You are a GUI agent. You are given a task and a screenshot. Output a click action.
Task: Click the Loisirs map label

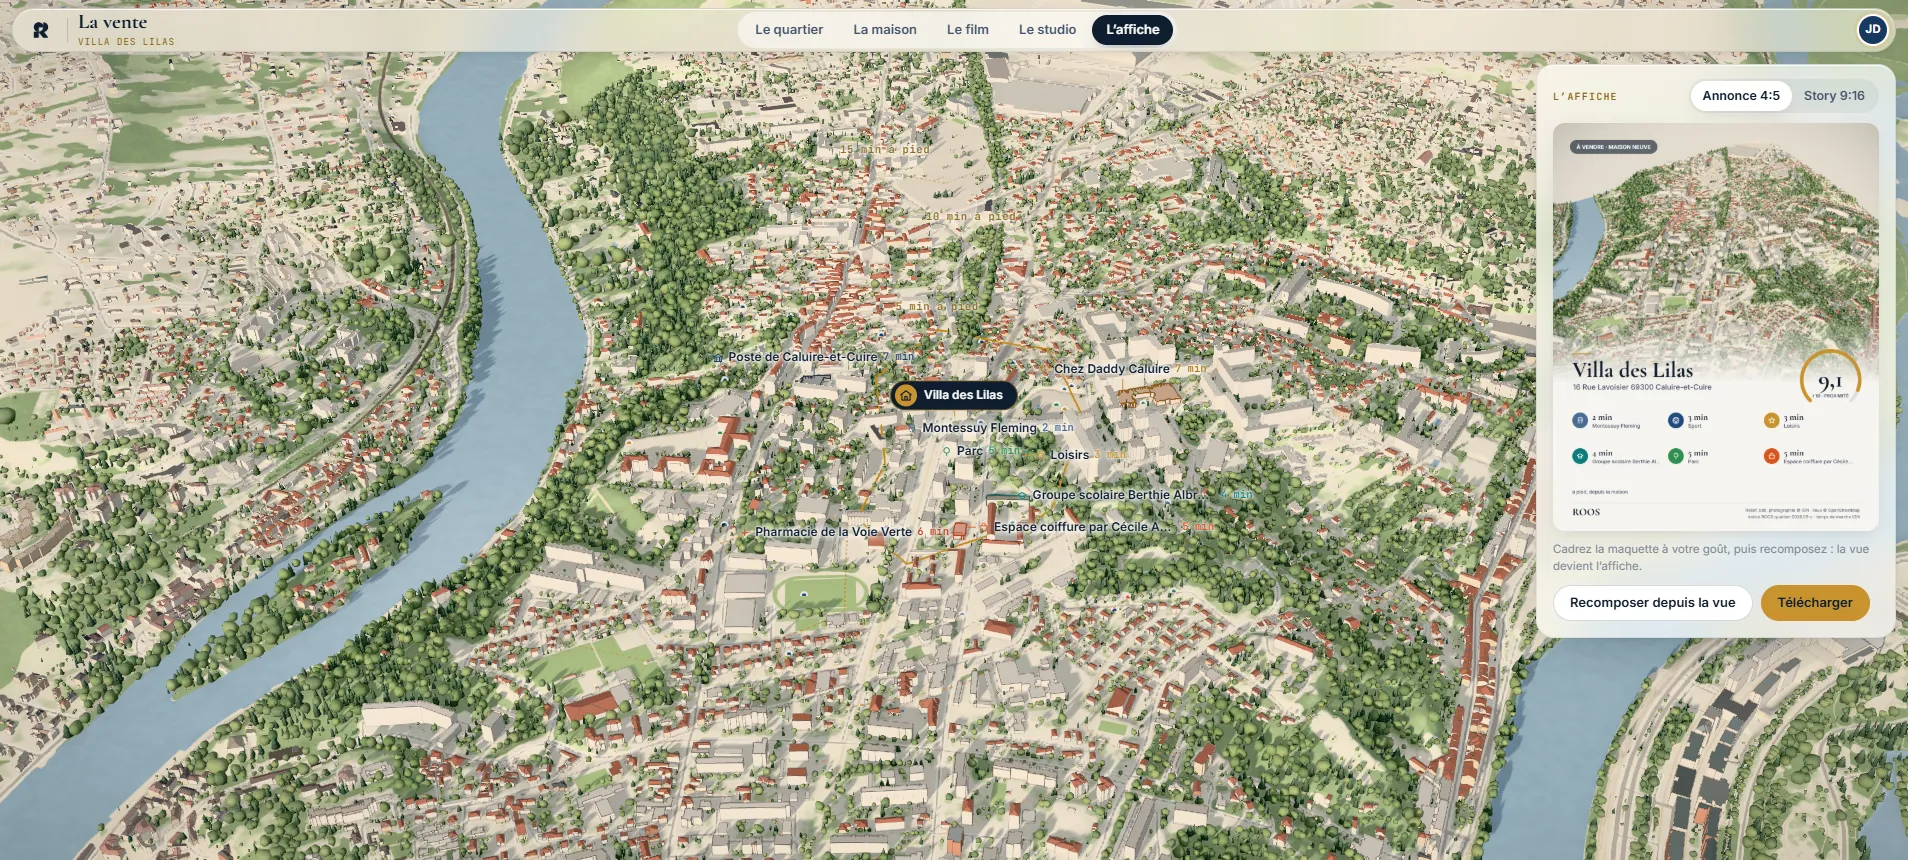pos(1069,455)
